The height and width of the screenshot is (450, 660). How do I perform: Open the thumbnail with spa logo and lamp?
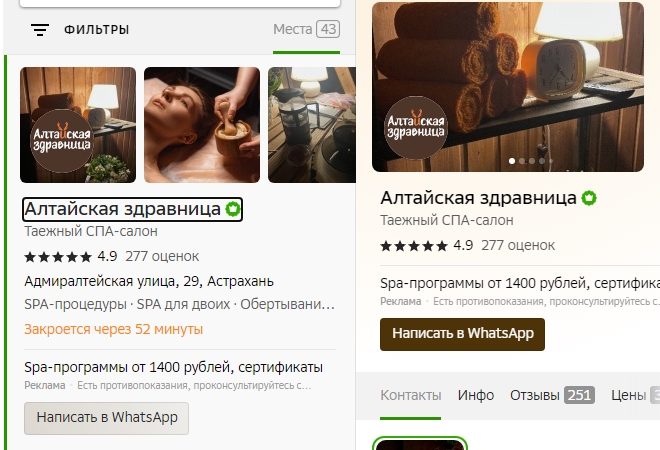pyautogui.click(x=78, y=125)
